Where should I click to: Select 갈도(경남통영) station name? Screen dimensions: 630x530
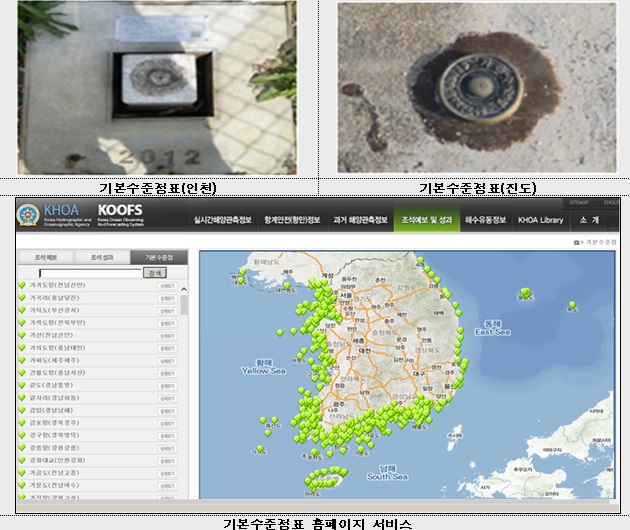click(x=51, y=385)
